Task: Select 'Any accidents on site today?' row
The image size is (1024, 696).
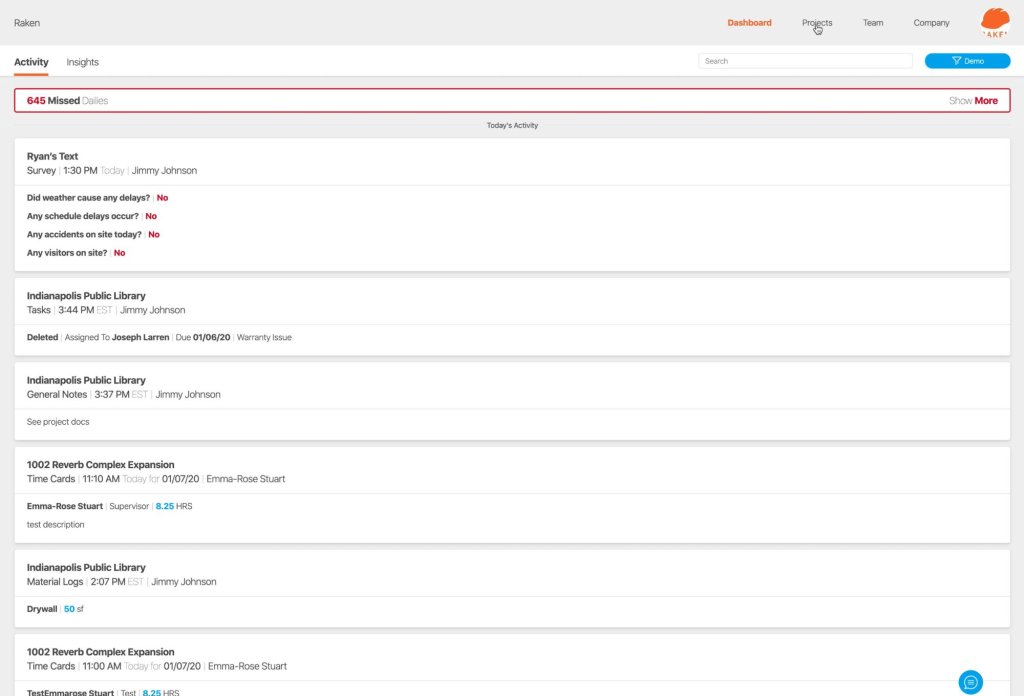Action: coord(93,234)
